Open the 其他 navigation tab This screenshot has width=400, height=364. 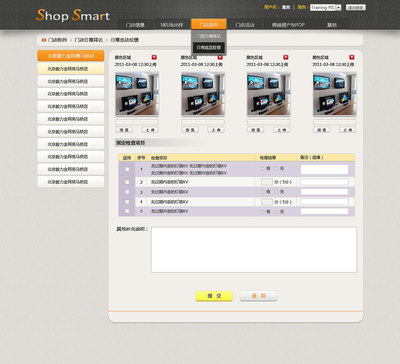click(332, 25)
